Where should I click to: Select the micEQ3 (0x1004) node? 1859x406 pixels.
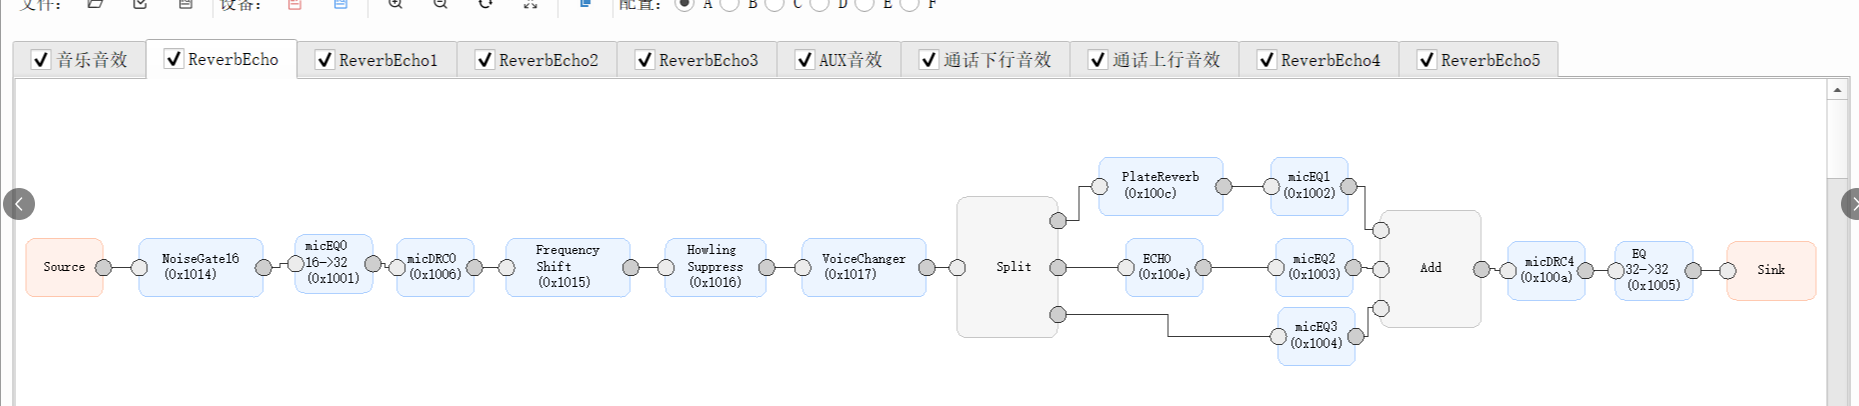point(1317,336)
